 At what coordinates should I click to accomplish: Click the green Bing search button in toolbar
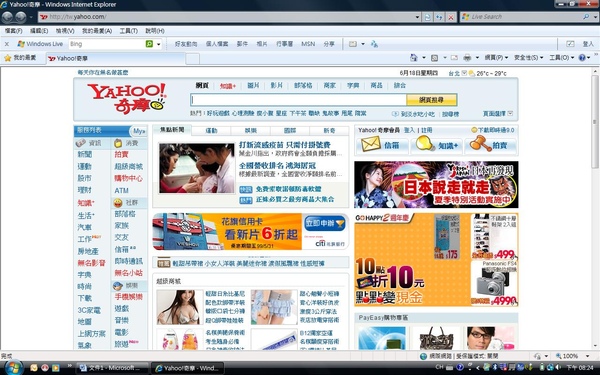(149, 44)
